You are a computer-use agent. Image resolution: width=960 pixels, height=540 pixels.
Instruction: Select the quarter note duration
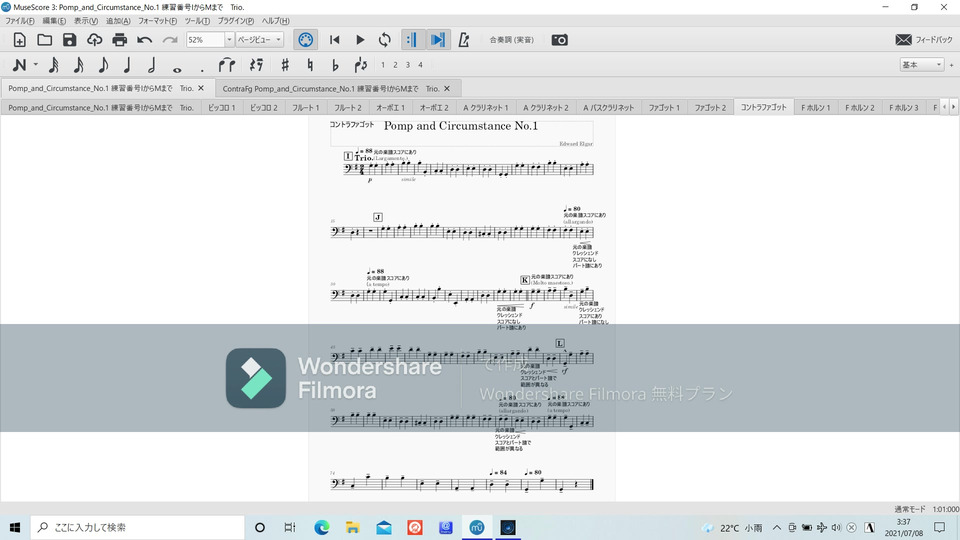pyautogui.click(x=127, y=65)
